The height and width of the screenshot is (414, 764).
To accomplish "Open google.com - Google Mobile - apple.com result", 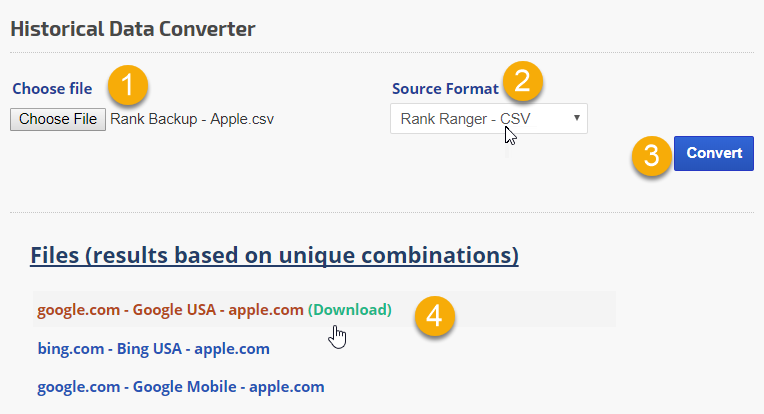I will [180, 387].
